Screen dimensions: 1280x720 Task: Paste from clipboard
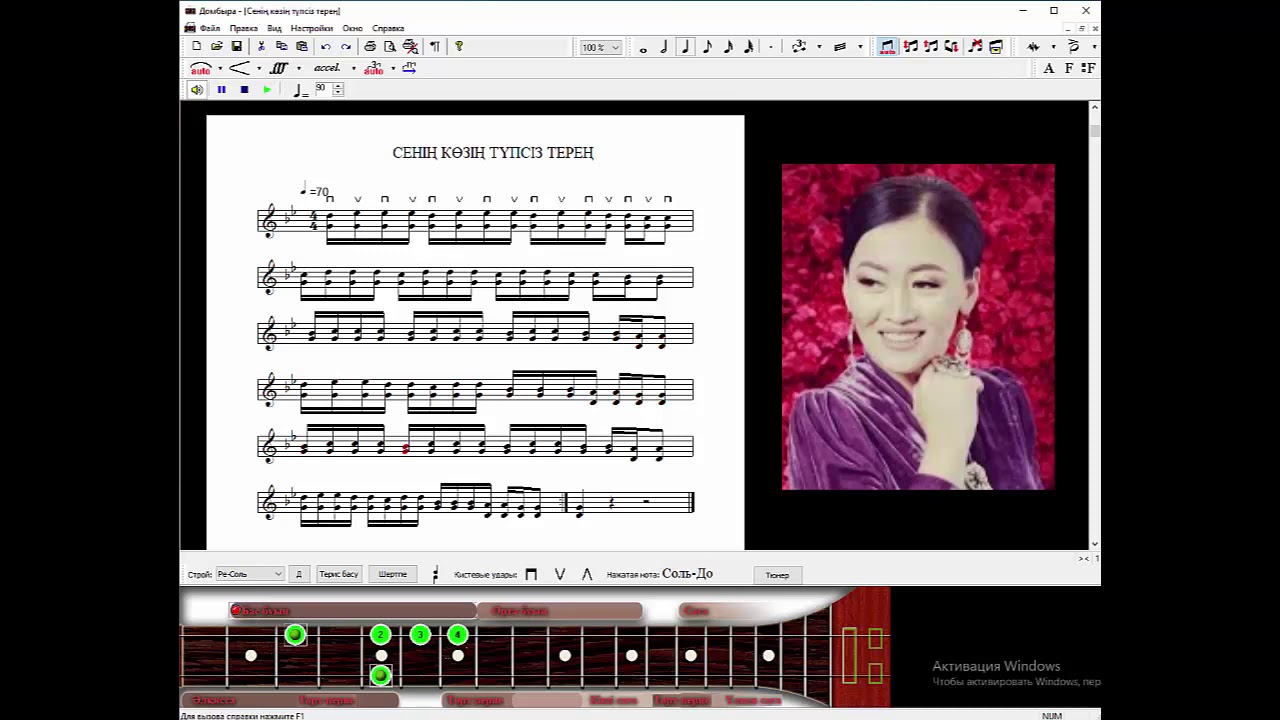click(301, 46)
